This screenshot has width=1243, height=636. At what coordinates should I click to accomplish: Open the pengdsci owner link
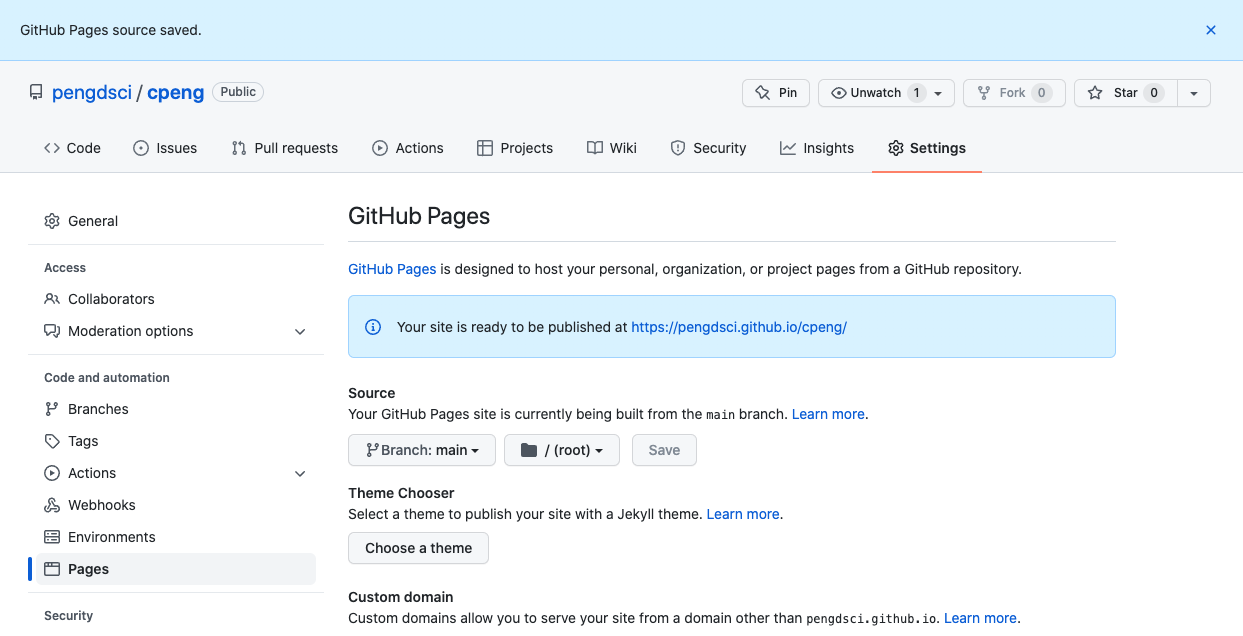point(92,93)
